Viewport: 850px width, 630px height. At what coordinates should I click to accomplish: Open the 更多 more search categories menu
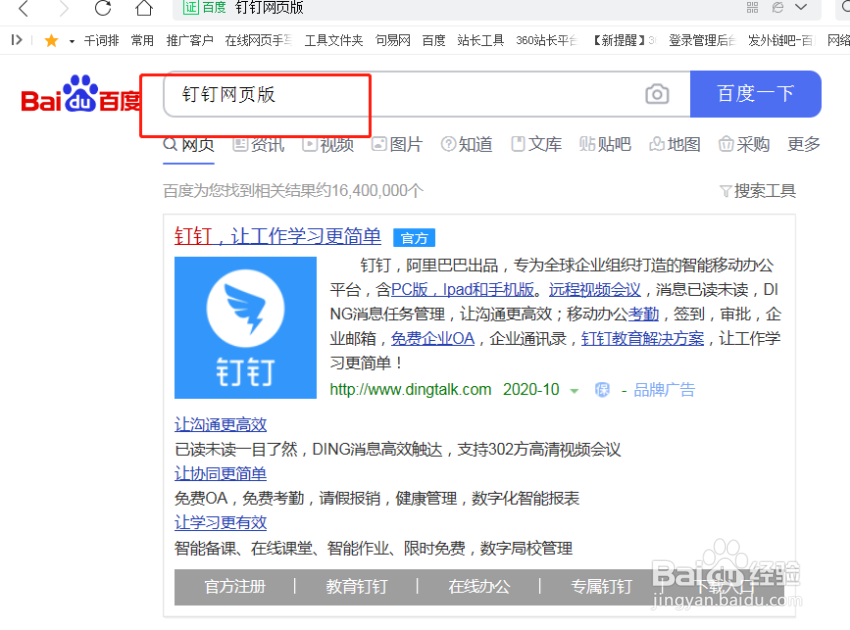(803, 144)
